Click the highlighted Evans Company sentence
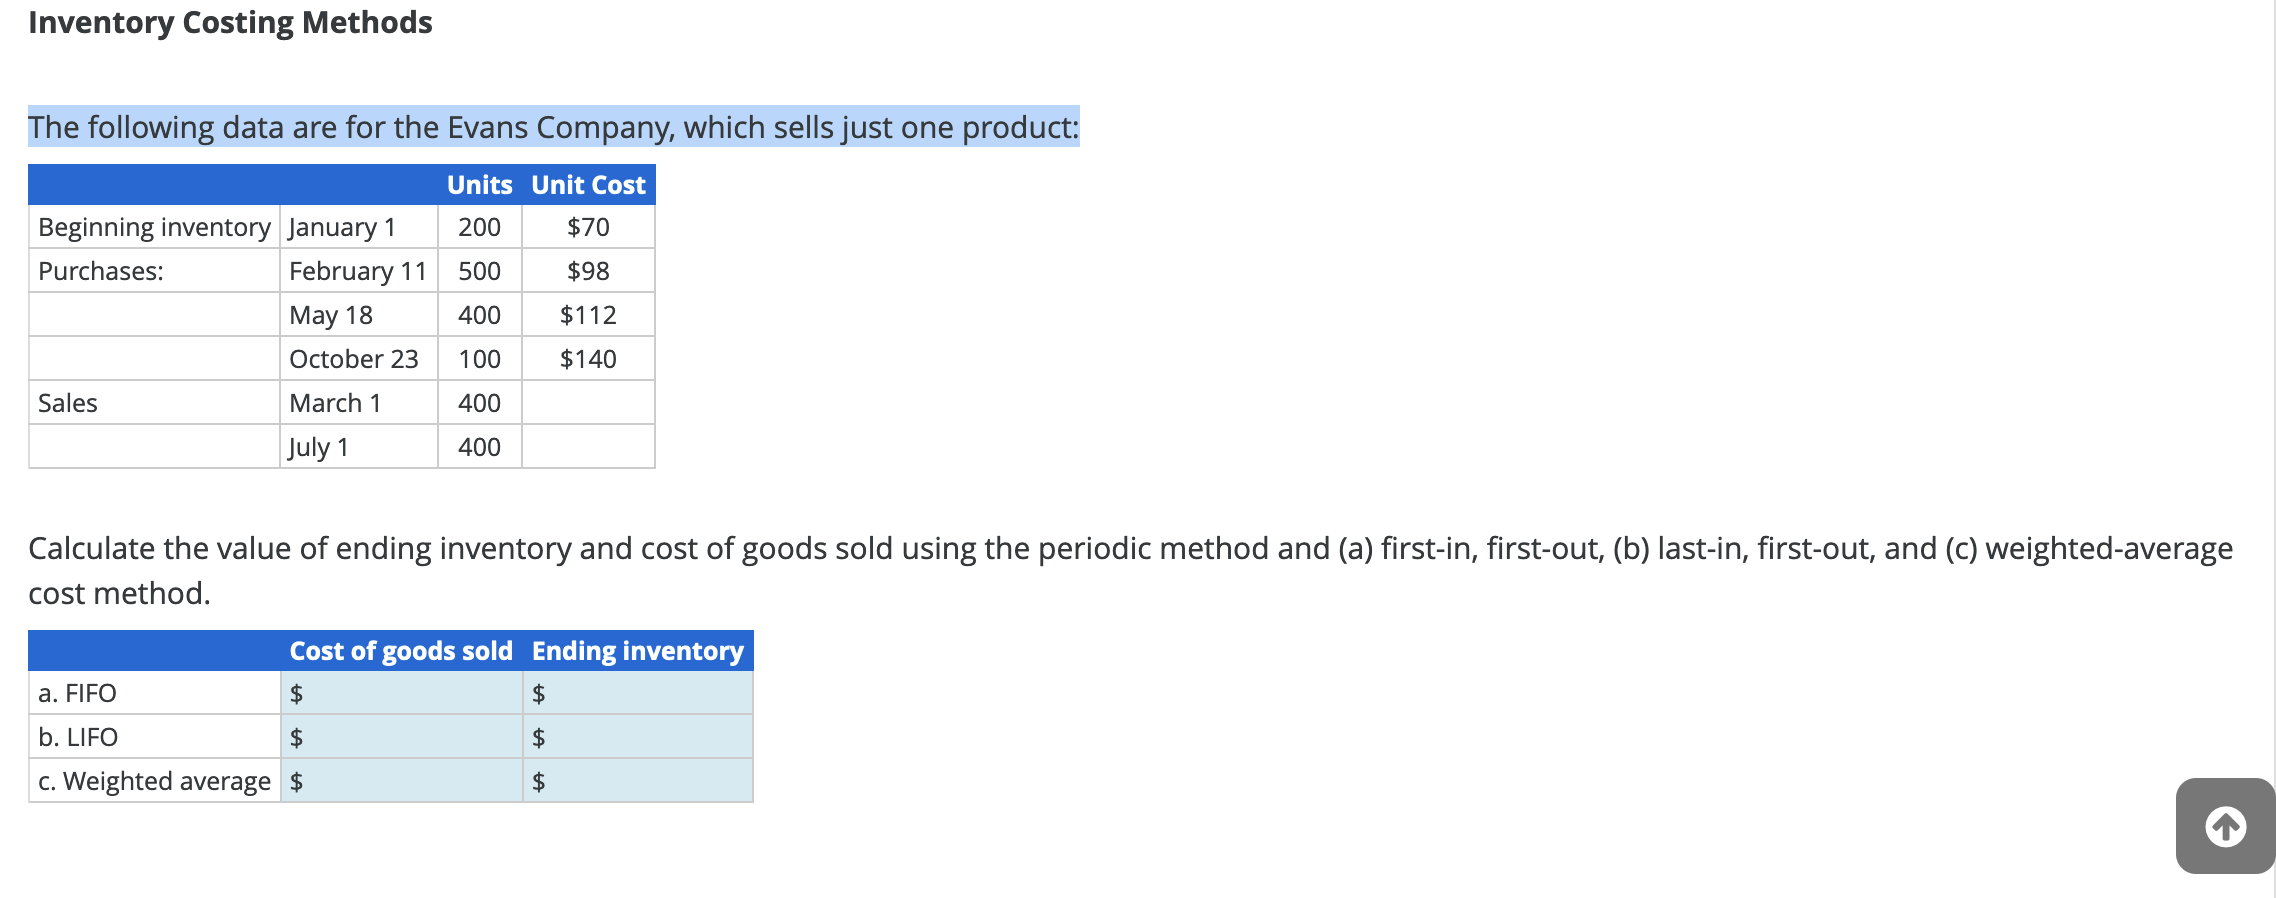 (x=553, y=127)
